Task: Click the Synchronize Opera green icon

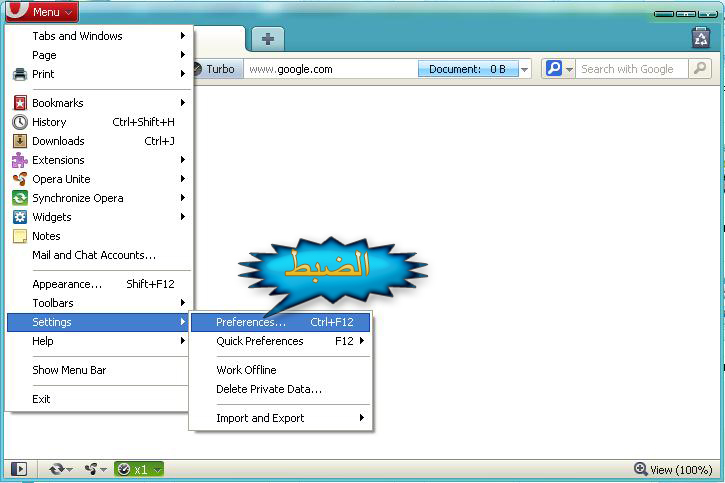Action: [20, 198]
